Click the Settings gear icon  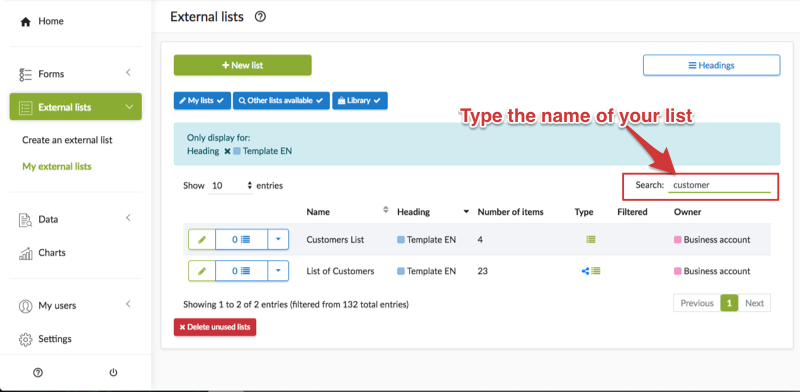click(26, 339)
